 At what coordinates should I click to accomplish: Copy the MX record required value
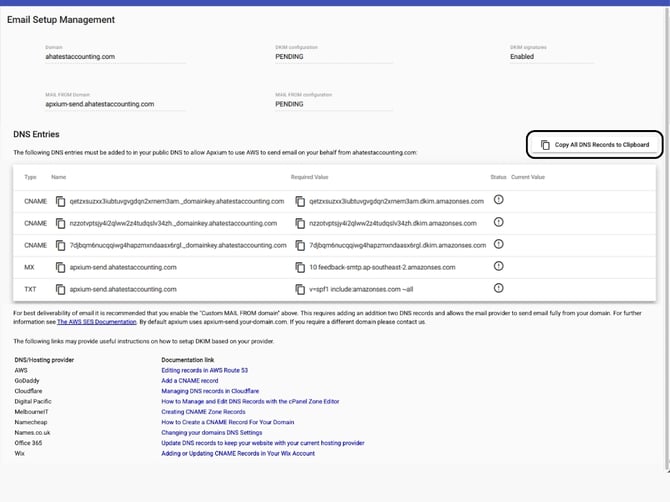pyautogui.click(x=301, y=267)
